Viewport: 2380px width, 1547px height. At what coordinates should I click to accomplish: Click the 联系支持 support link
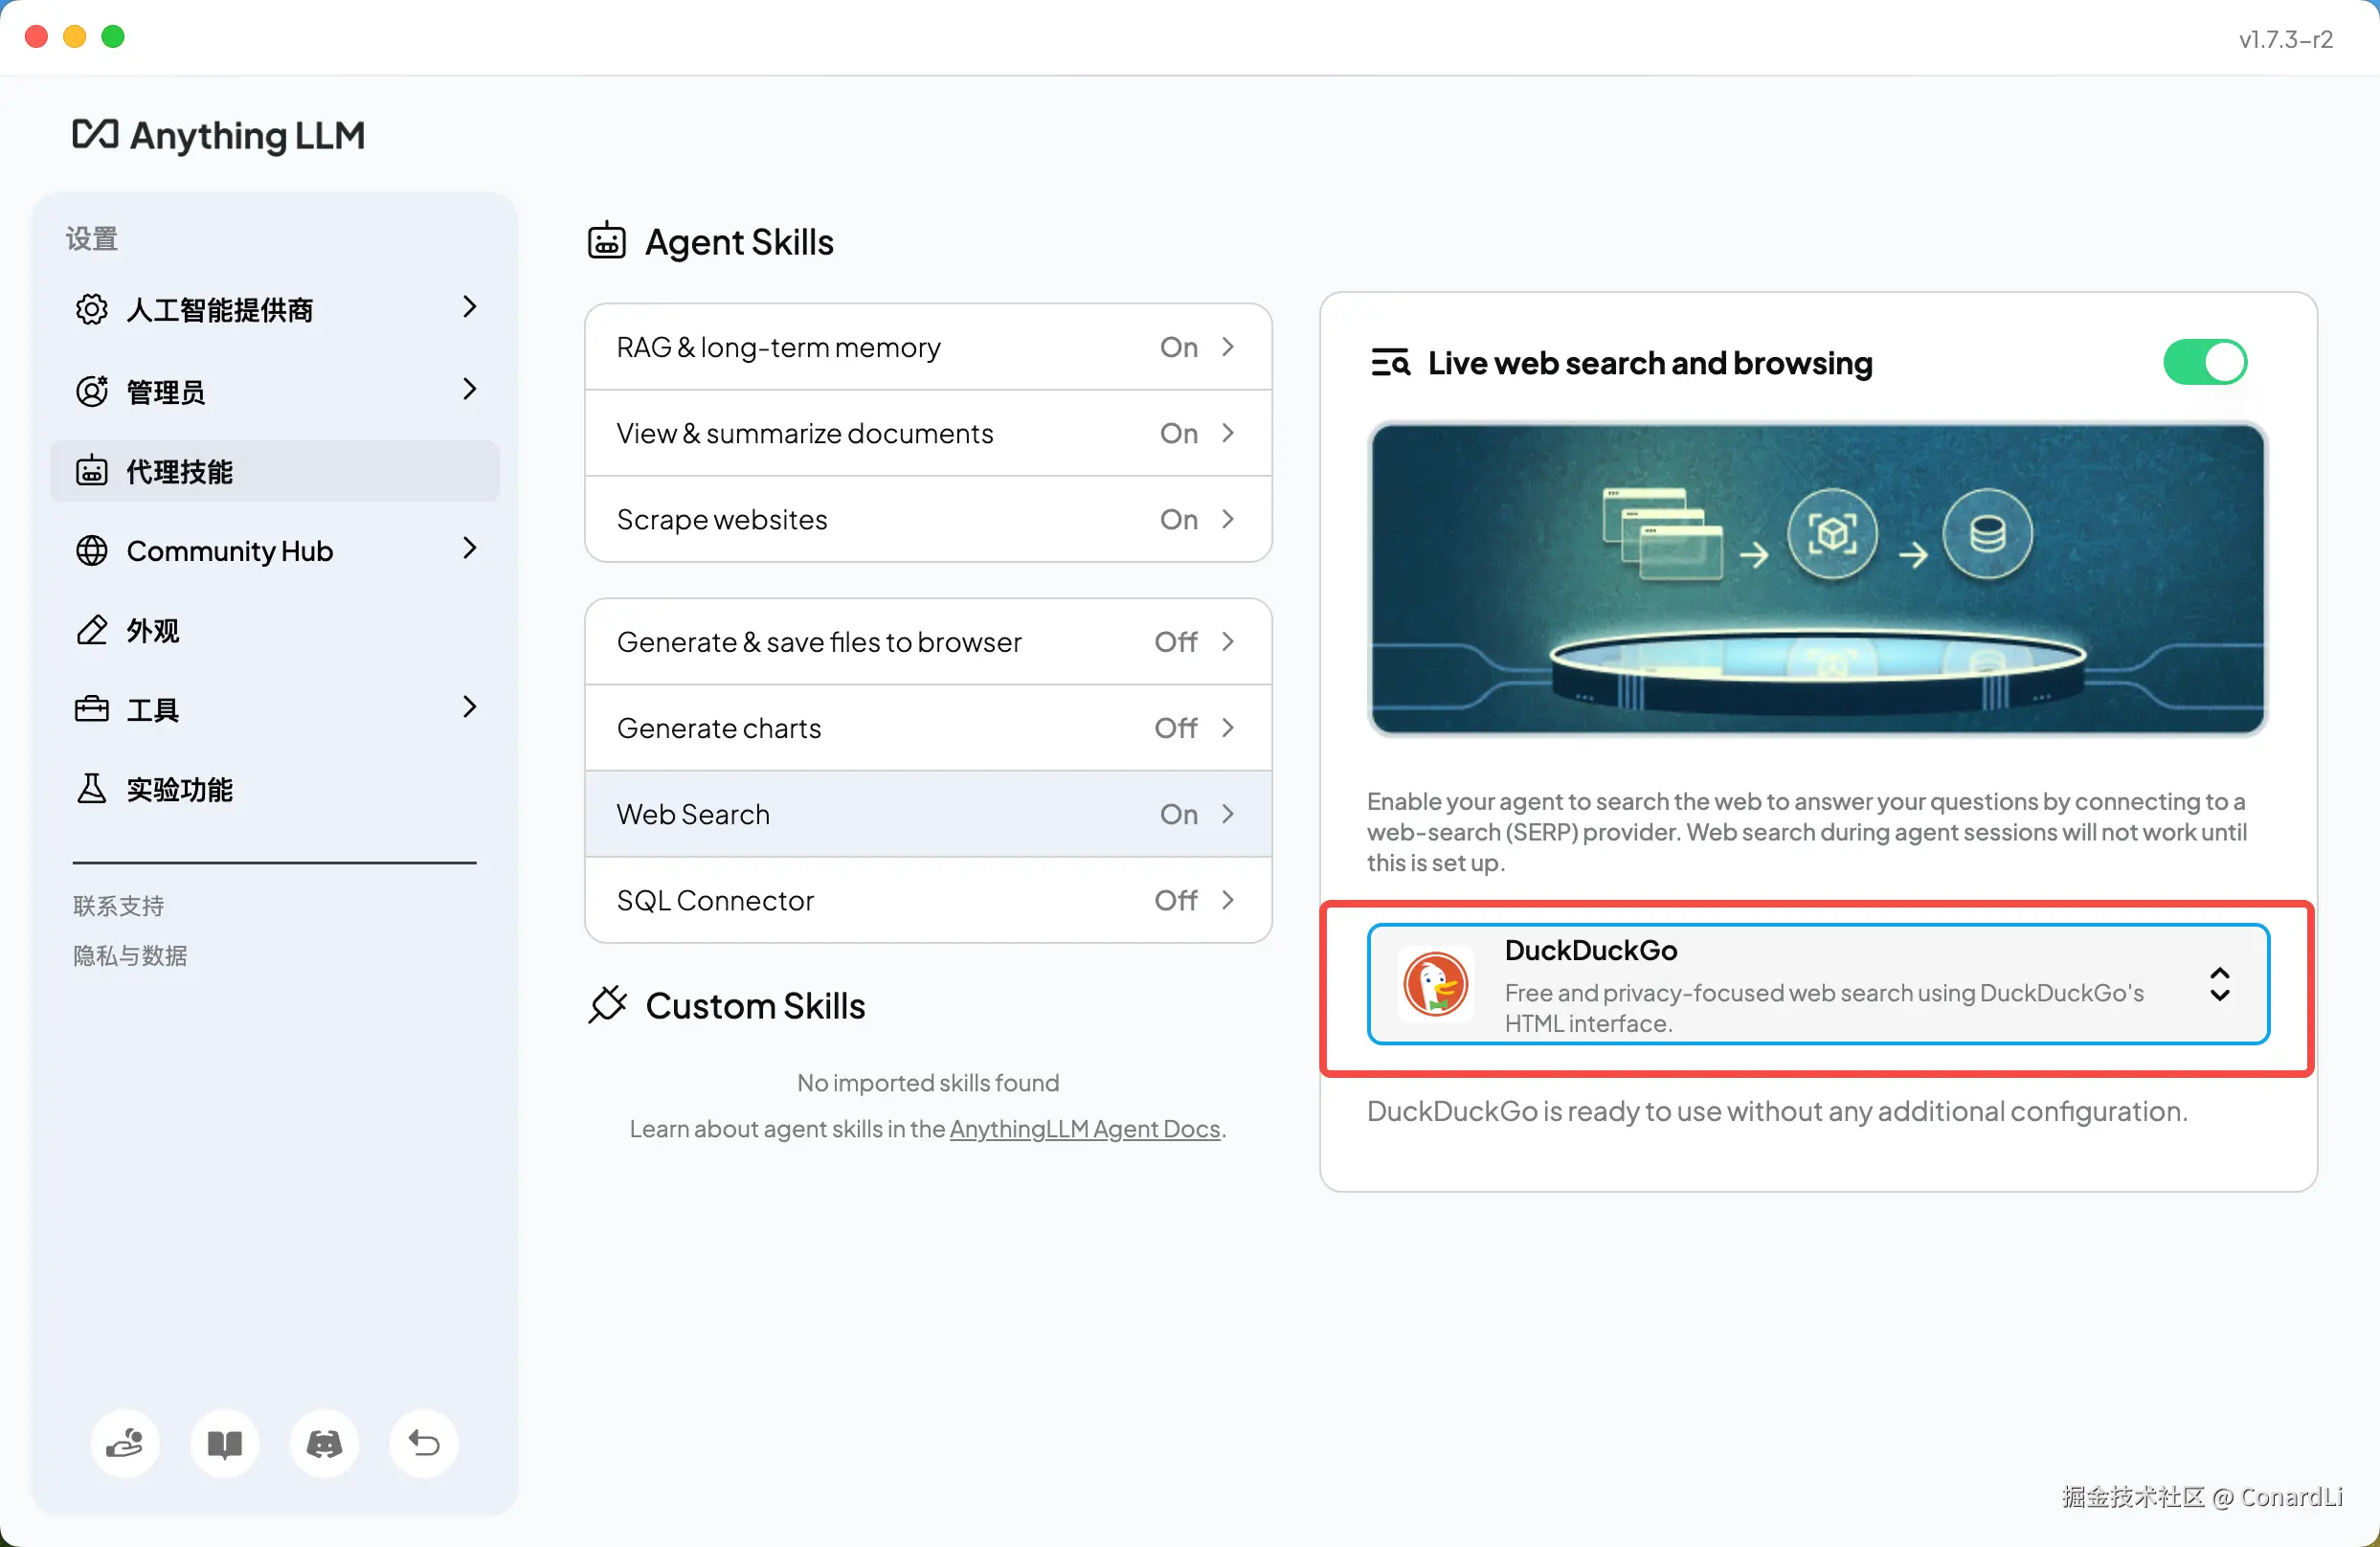point(119,905)
